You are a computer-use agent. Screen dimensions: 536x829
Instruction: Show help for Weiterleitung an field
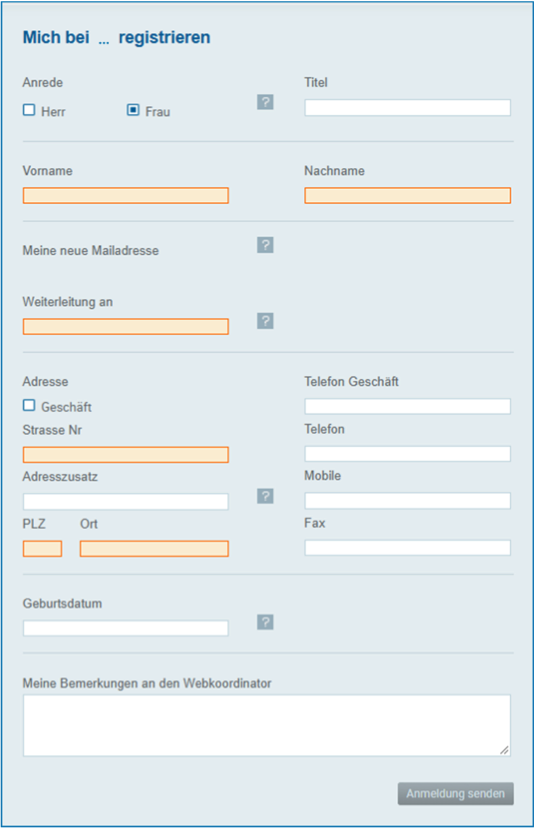click(265, 321)
